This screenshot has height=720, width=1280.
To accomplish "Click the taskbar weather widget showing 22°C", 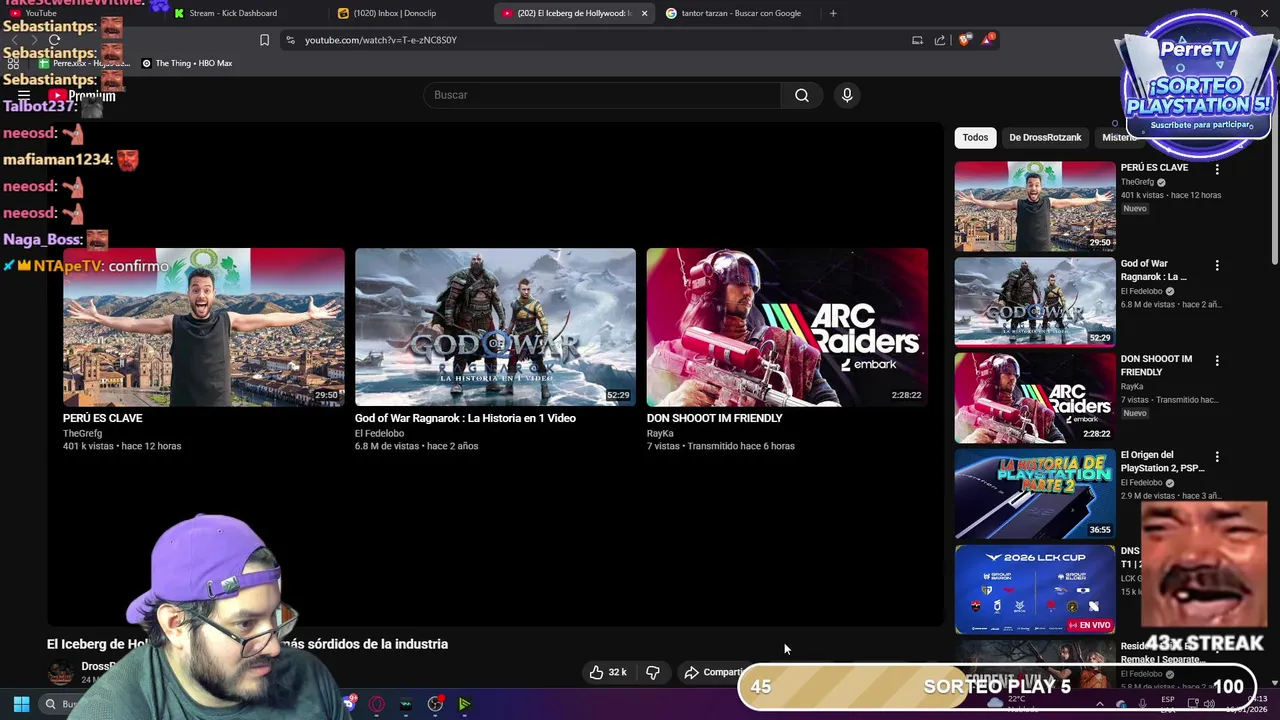I will [1011, 703].
